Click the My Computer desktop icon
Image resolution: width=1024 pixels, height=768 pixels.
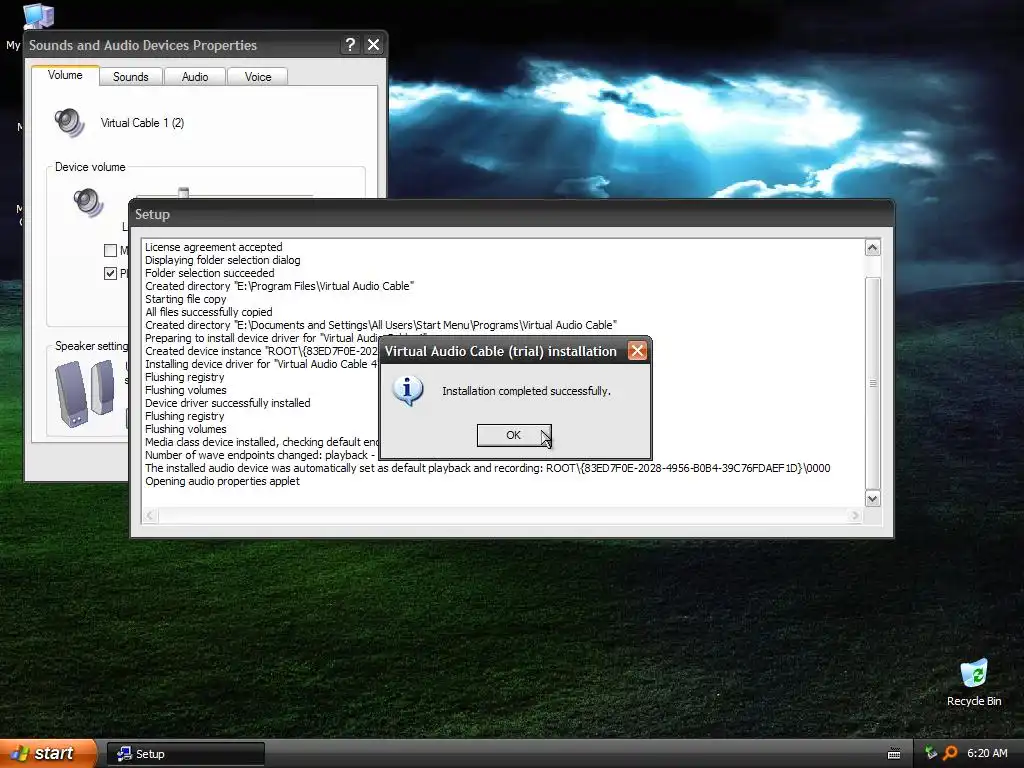[38, 16]
